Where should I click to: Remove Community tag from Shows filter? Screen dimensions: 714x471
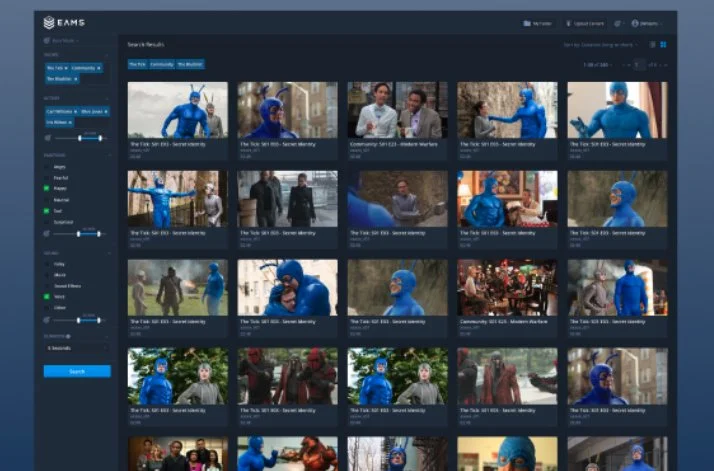(x=99, y=68)
